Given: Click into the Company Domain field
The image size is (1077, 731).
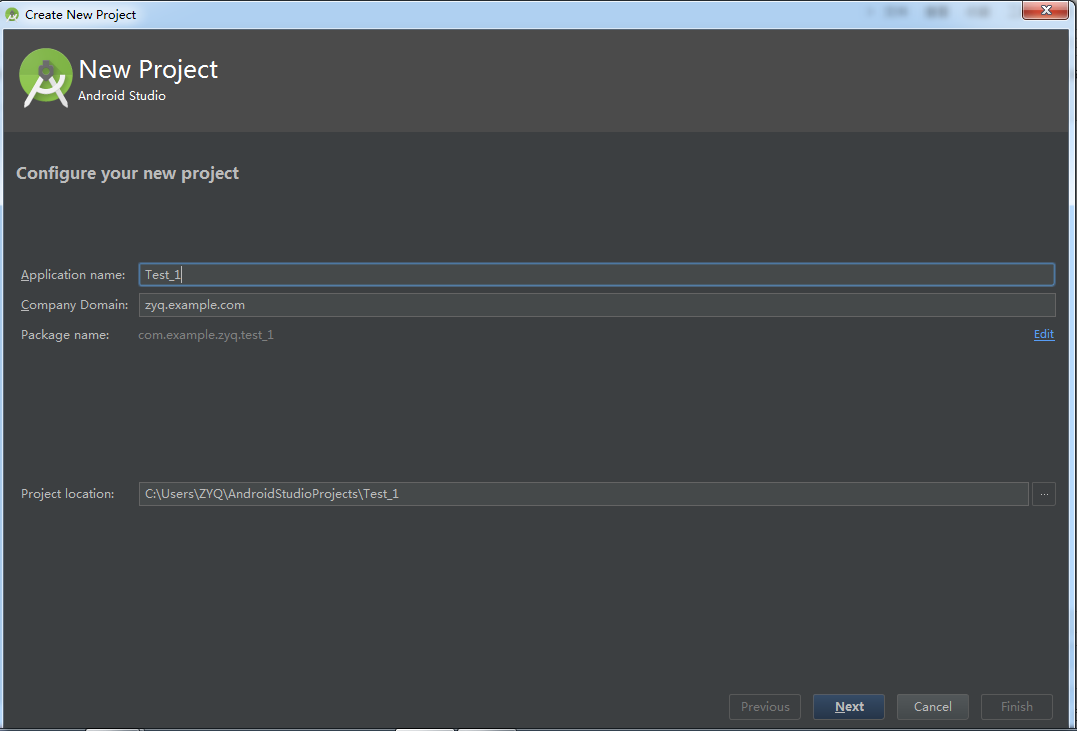Looking at the screenshot, I should point(597,305).
